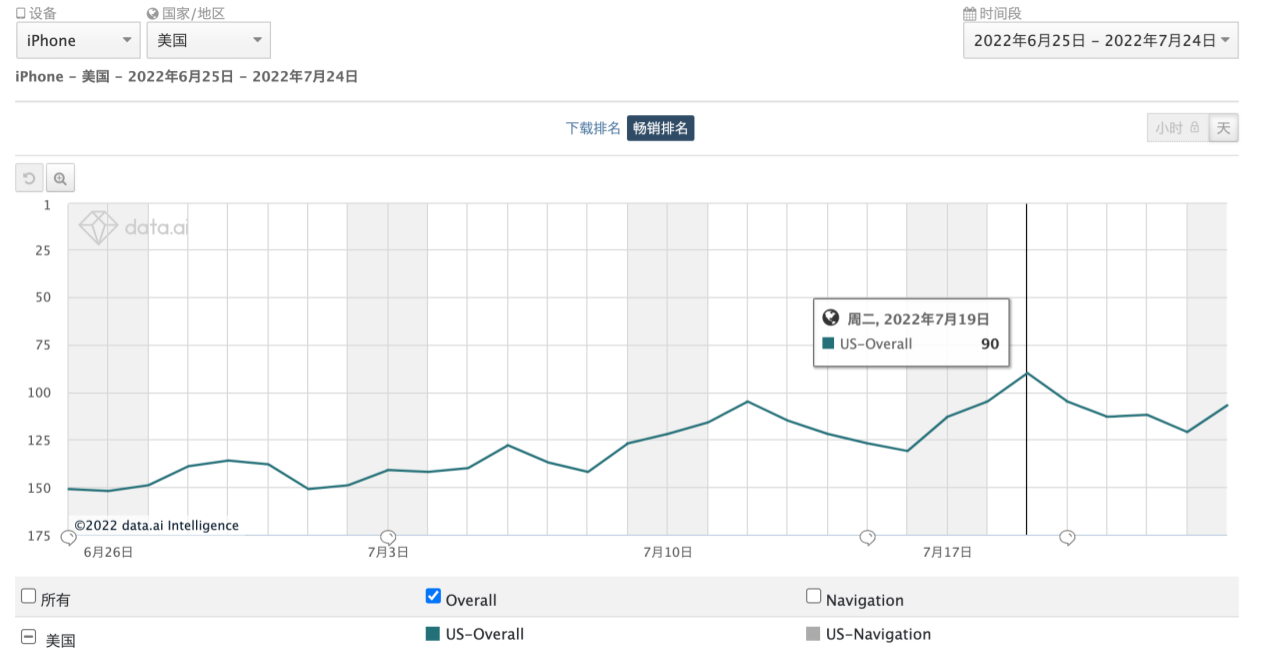This screenshot has height=660, width=1274.
Task: Enable the Navigation checkbox
Action: 813,596
